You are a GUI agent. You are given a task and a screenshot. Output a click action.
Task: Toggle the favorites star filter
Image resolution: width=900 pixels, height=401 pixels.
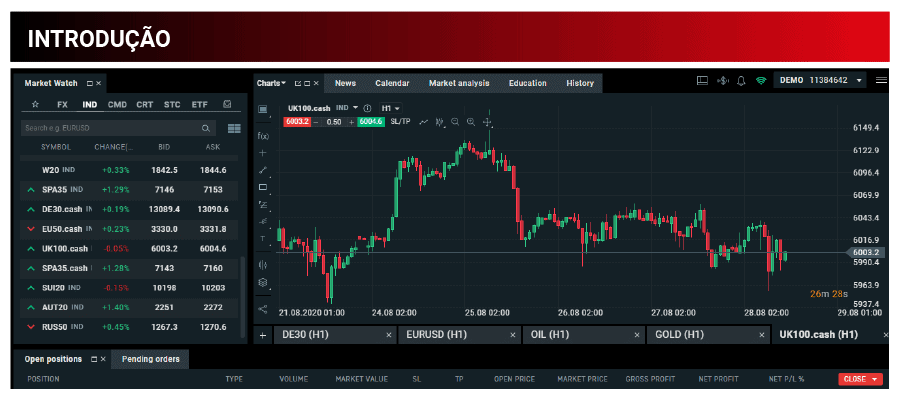coord(35,104)
